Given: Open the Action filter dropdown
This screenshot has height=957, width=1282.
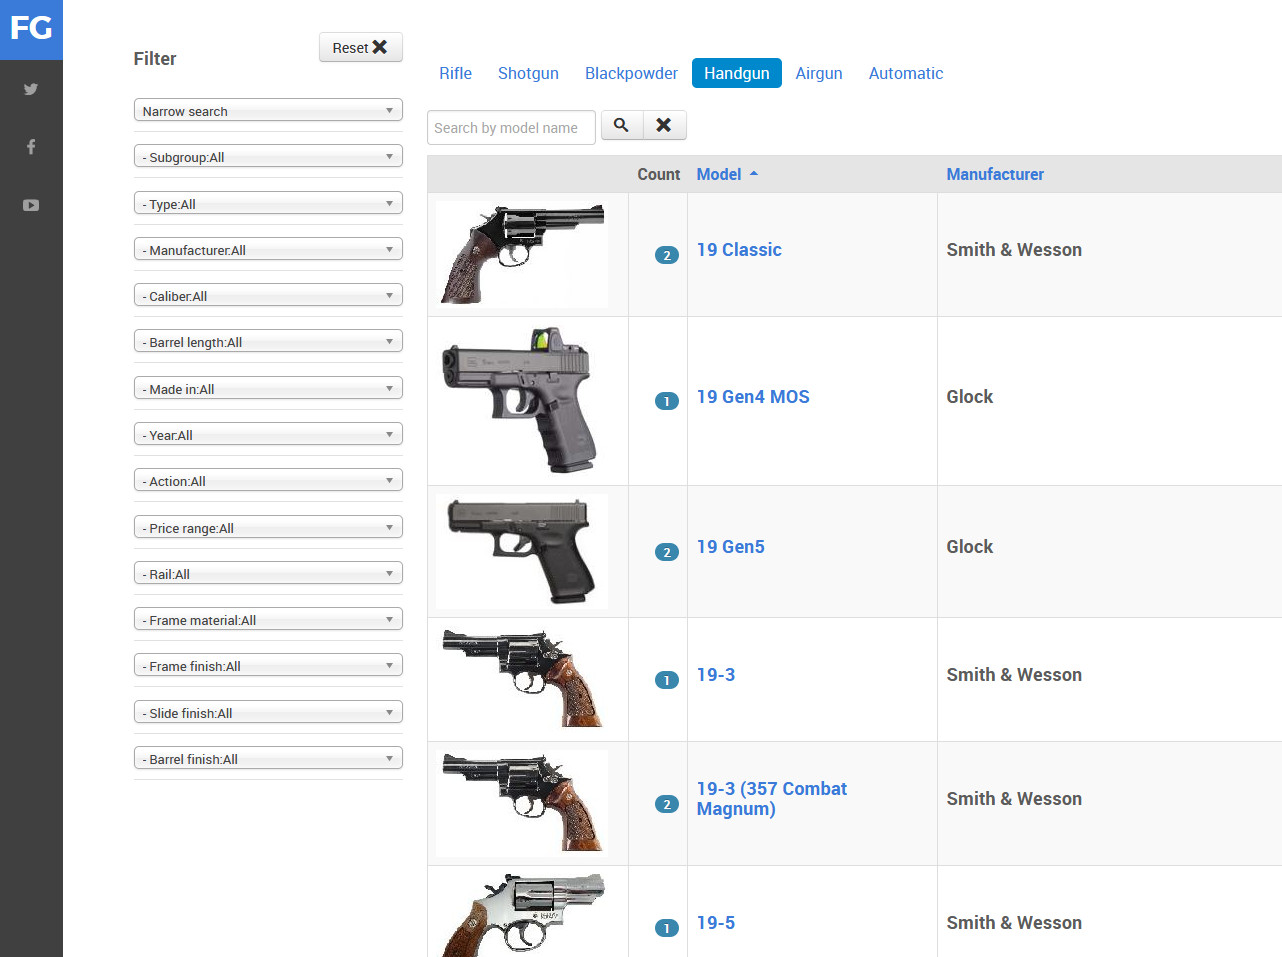Looking at the screenshot, I should 268,480.
